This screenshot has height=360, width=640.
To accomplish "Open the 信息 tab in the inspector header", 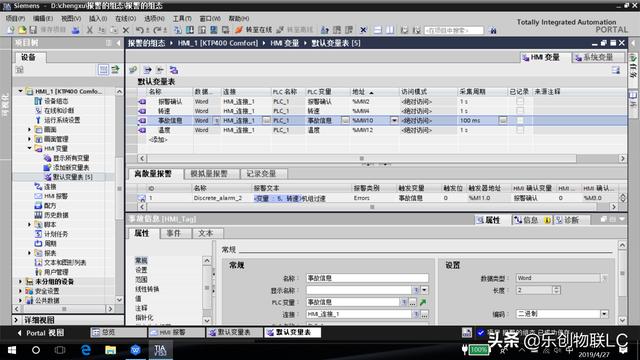I will click(532, 220).
